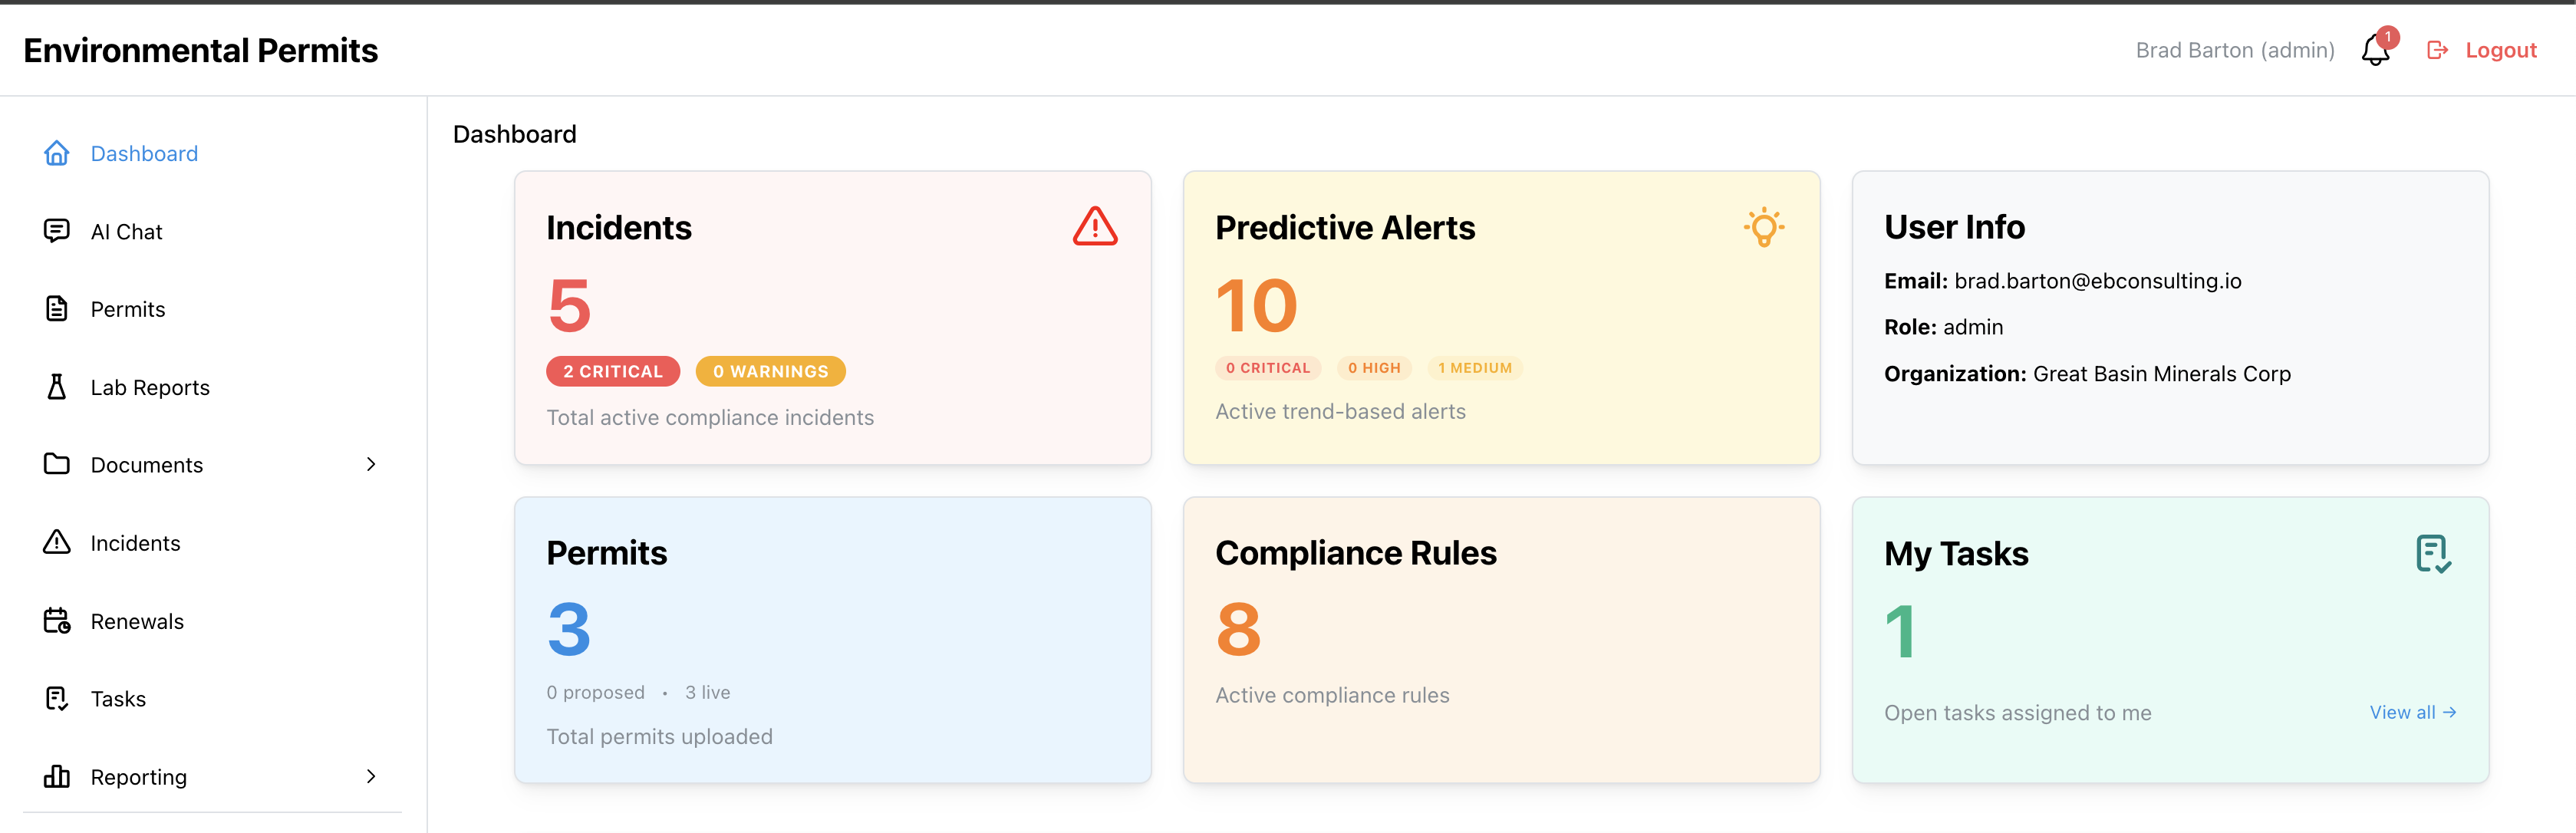Click the 2 CRITICAL incidents badge
The height and width of the screenshot is (833, 2576).
(x=613, y=371)
